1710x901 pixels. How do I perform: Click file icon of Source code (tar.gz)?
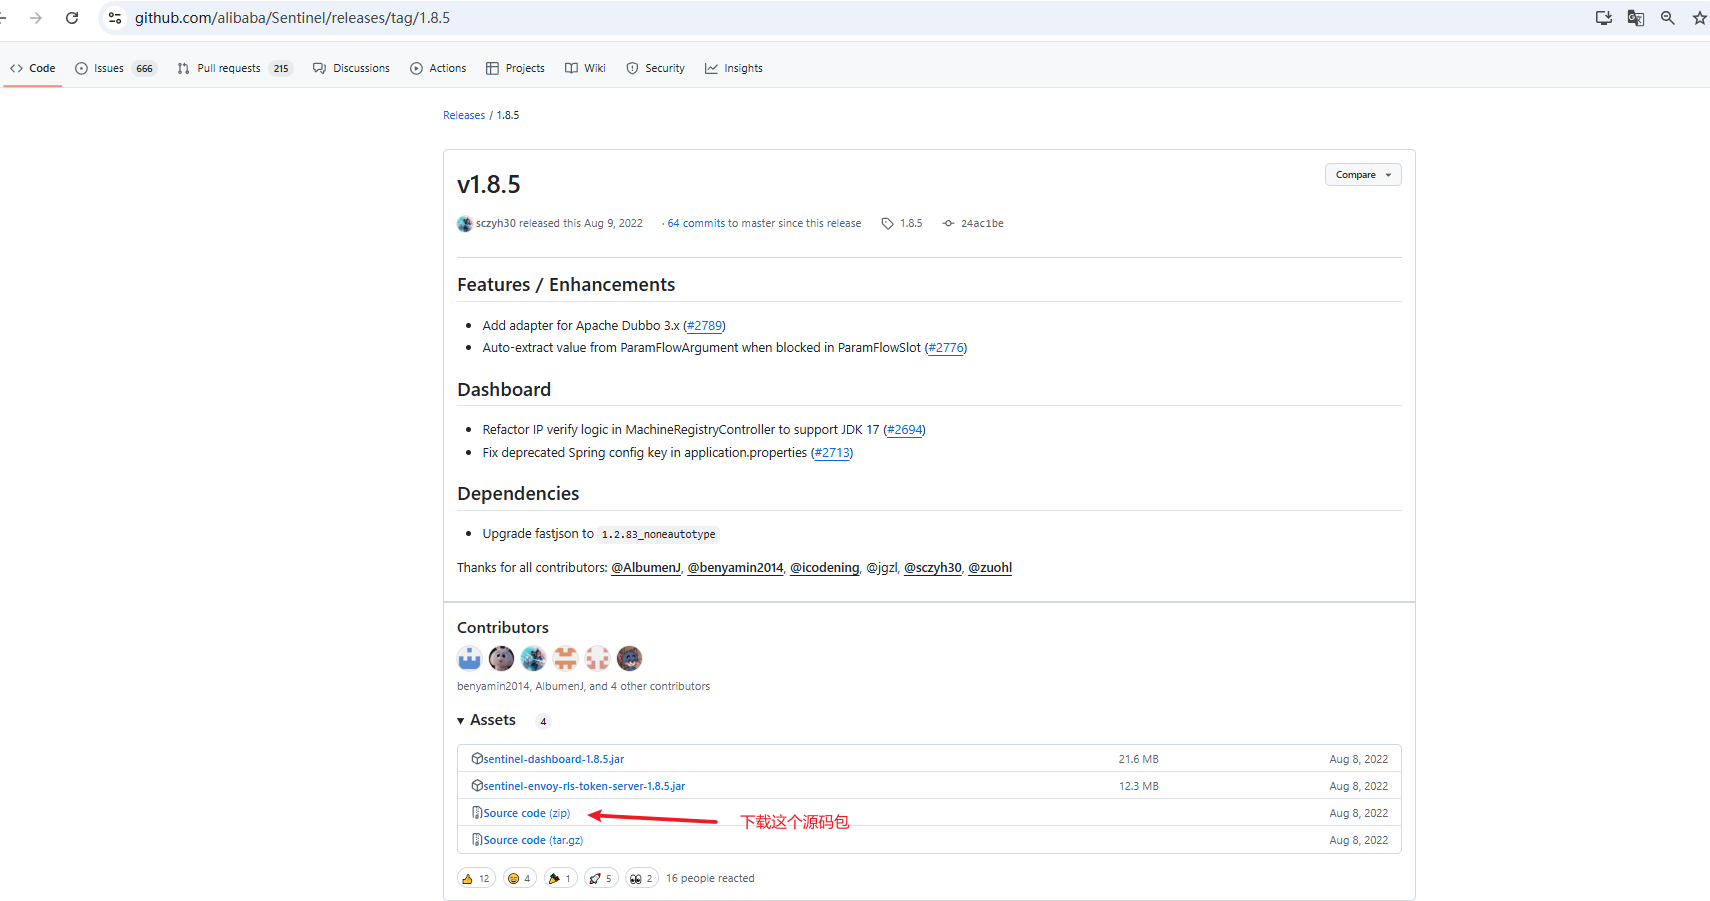tap(477, 840)
